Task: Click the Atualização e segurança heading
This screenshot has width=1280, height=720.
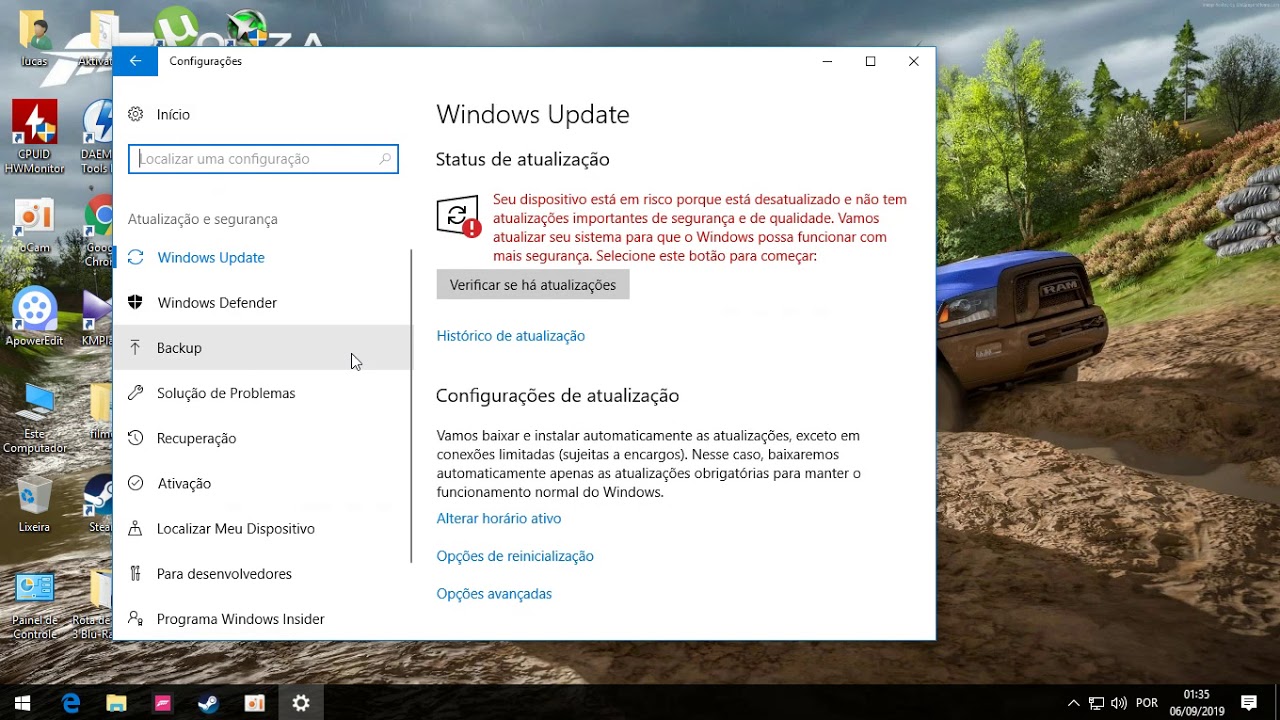Action: (x=203, y=219)
